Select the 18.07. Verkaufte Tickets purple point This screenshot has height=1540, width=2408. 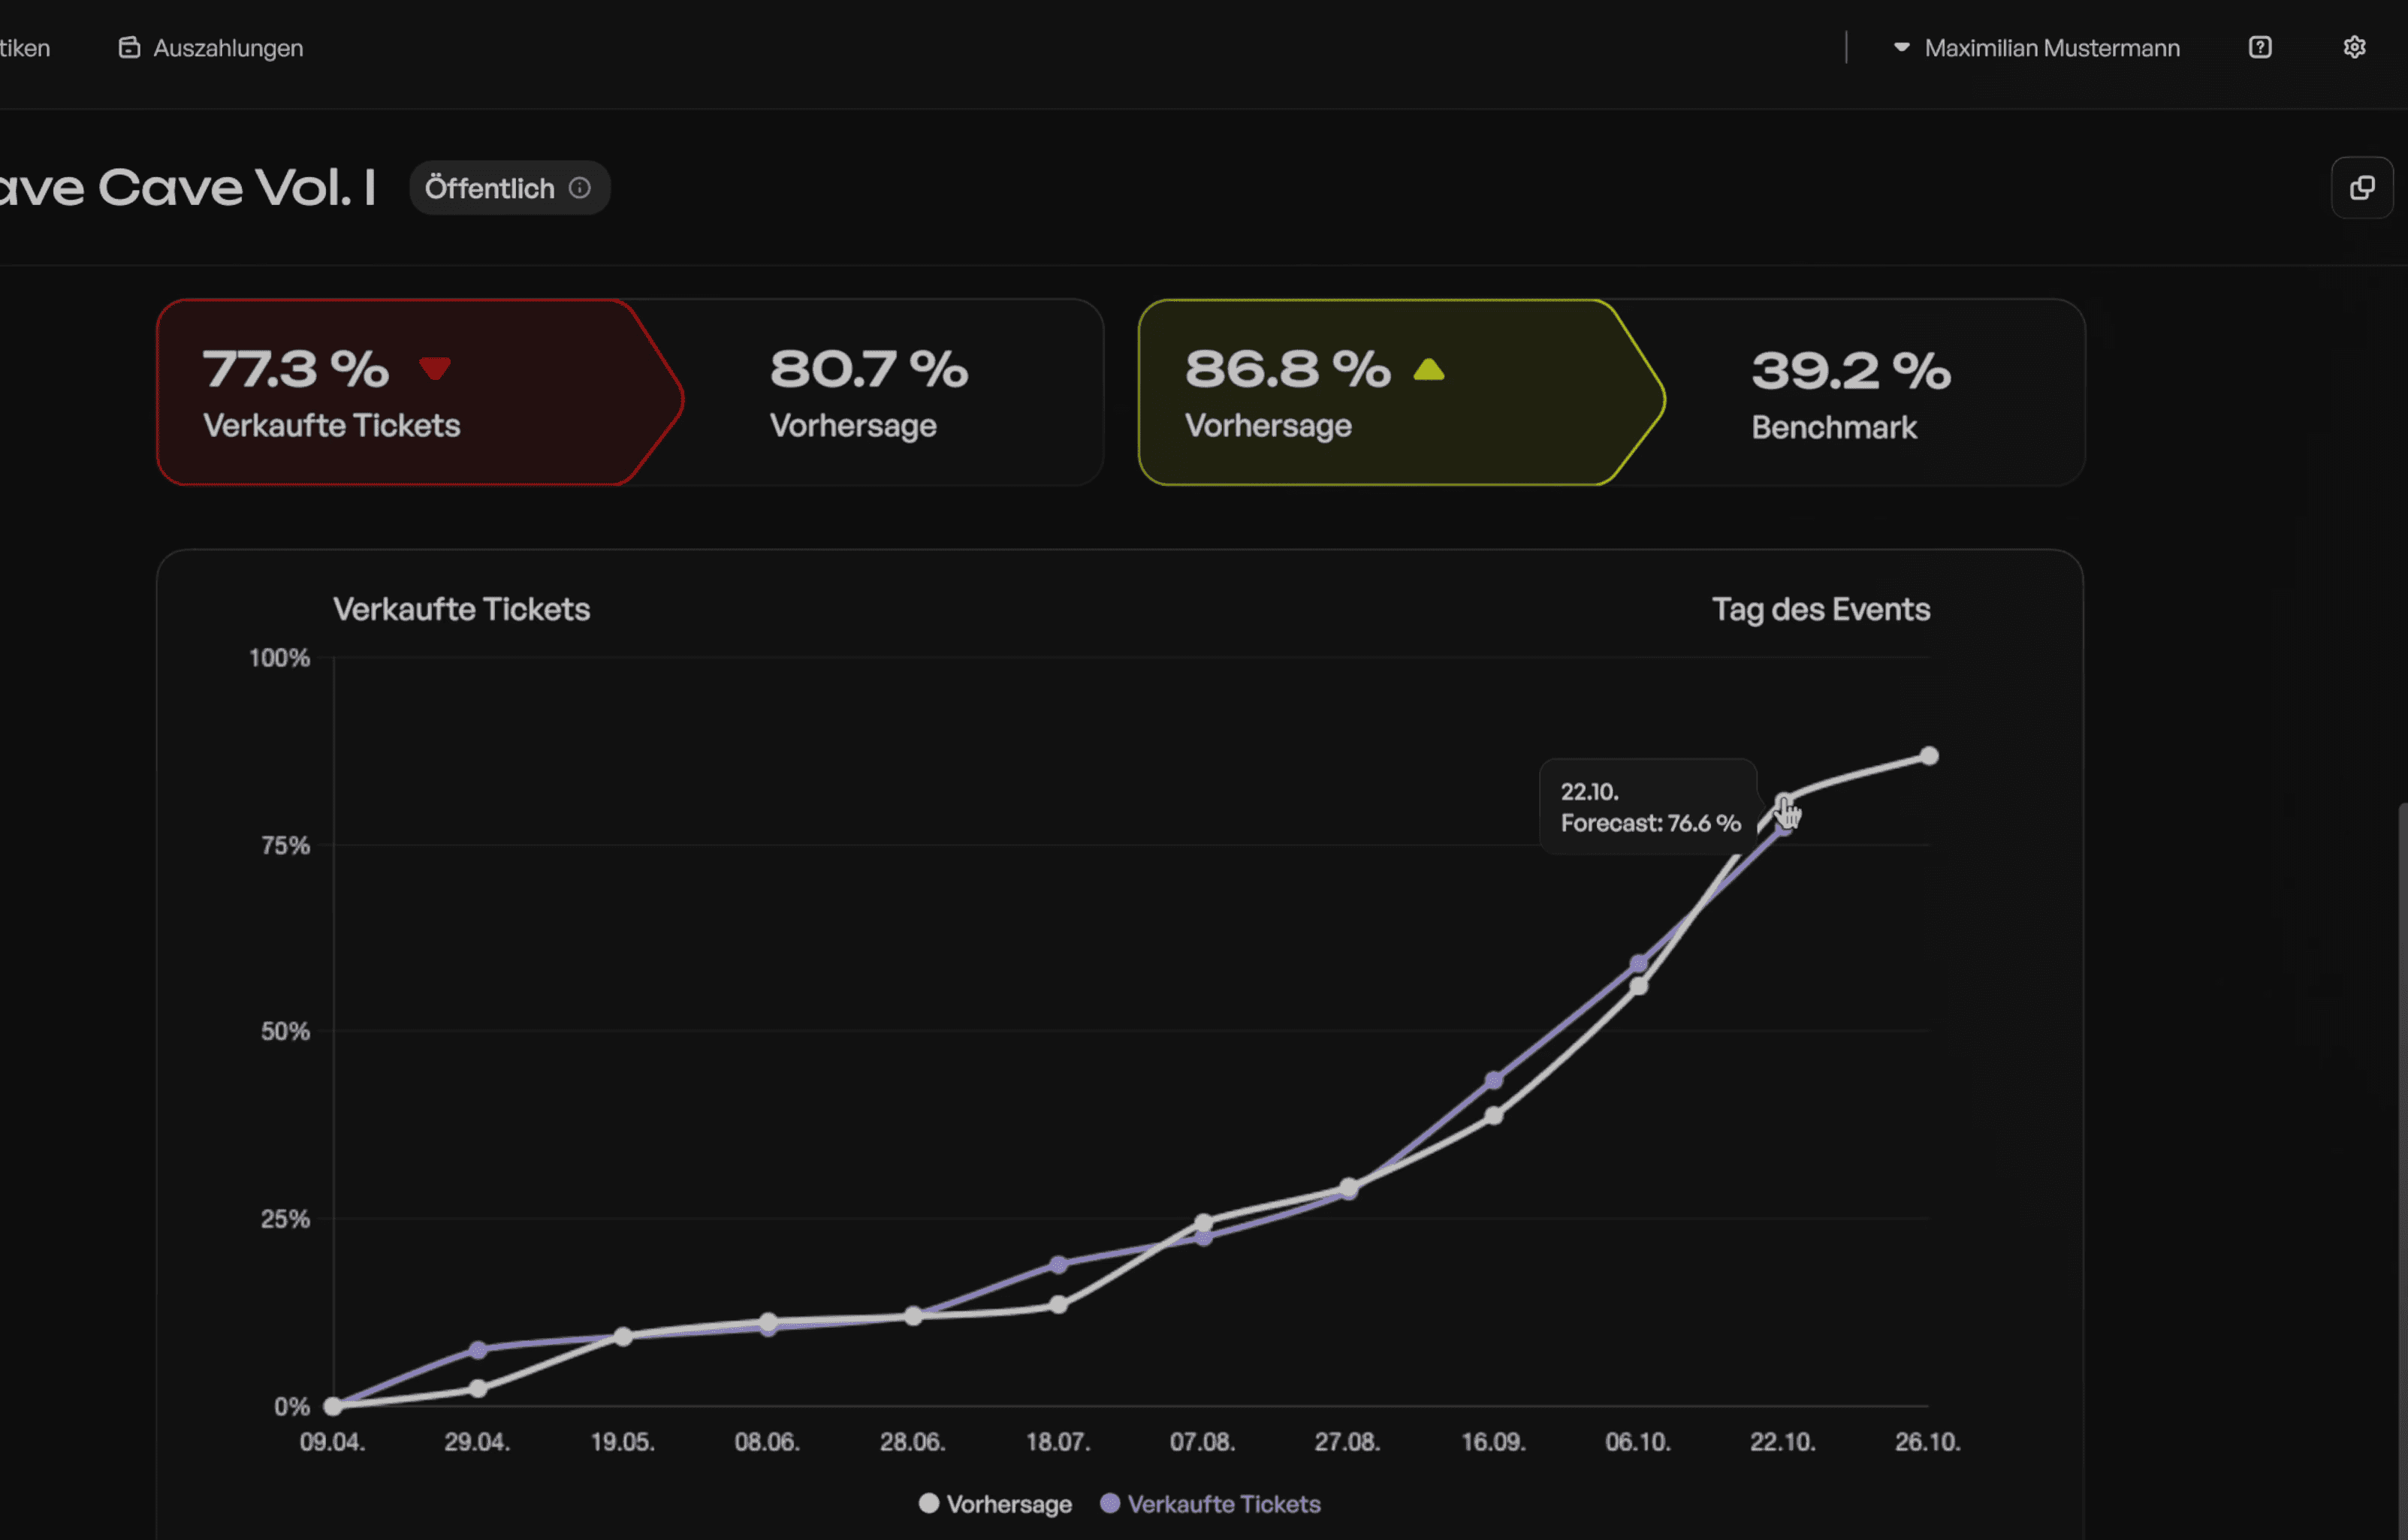(x=1059, y=1264)
